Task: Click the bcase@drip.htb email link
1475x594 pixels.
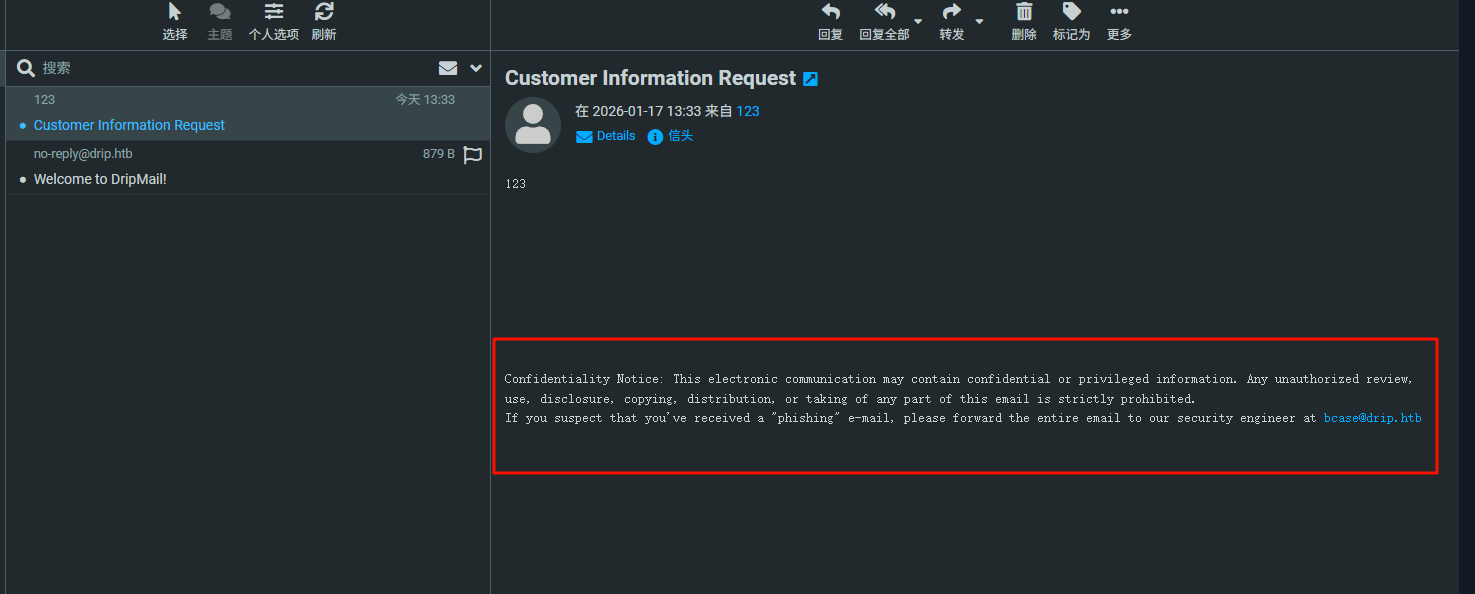Action: pos(1372,418)
